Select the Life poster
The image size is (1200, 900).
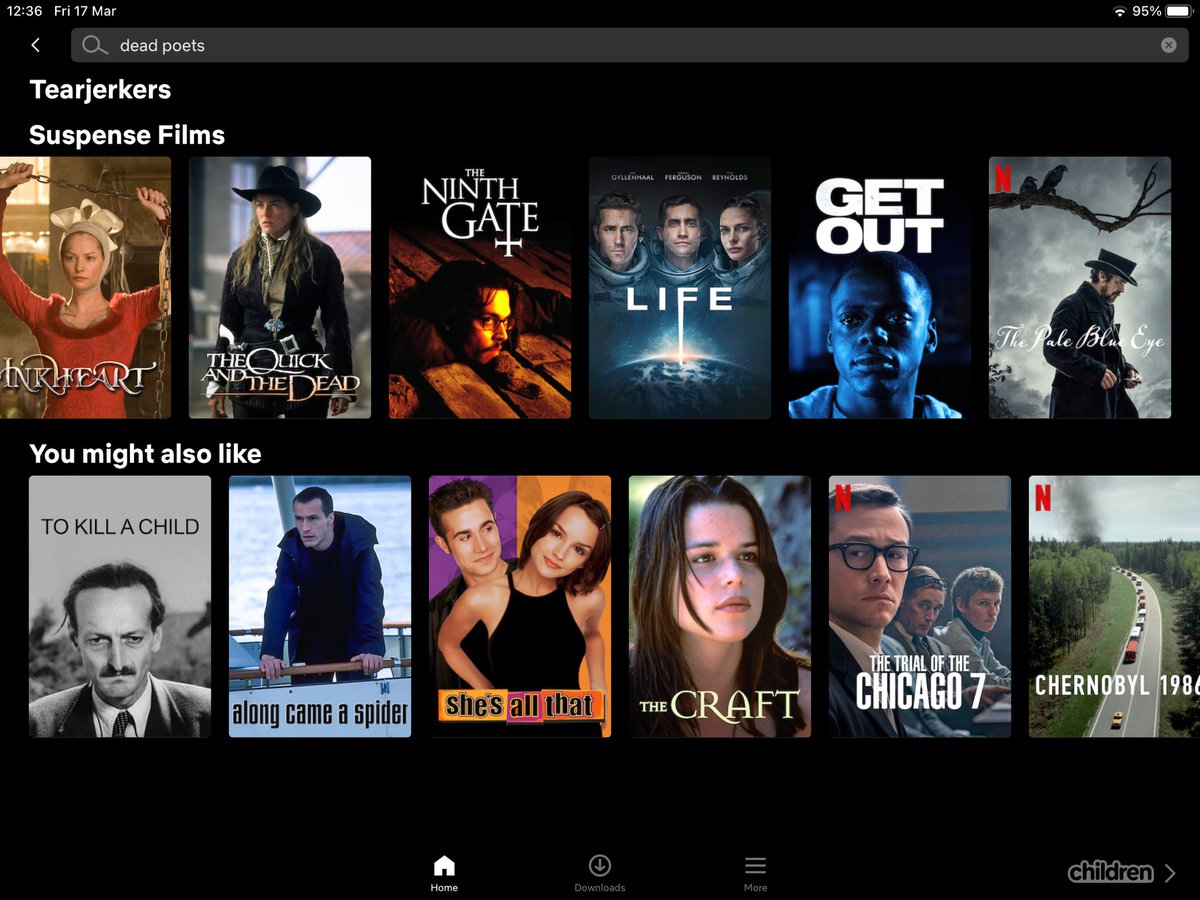pos(680,287)
